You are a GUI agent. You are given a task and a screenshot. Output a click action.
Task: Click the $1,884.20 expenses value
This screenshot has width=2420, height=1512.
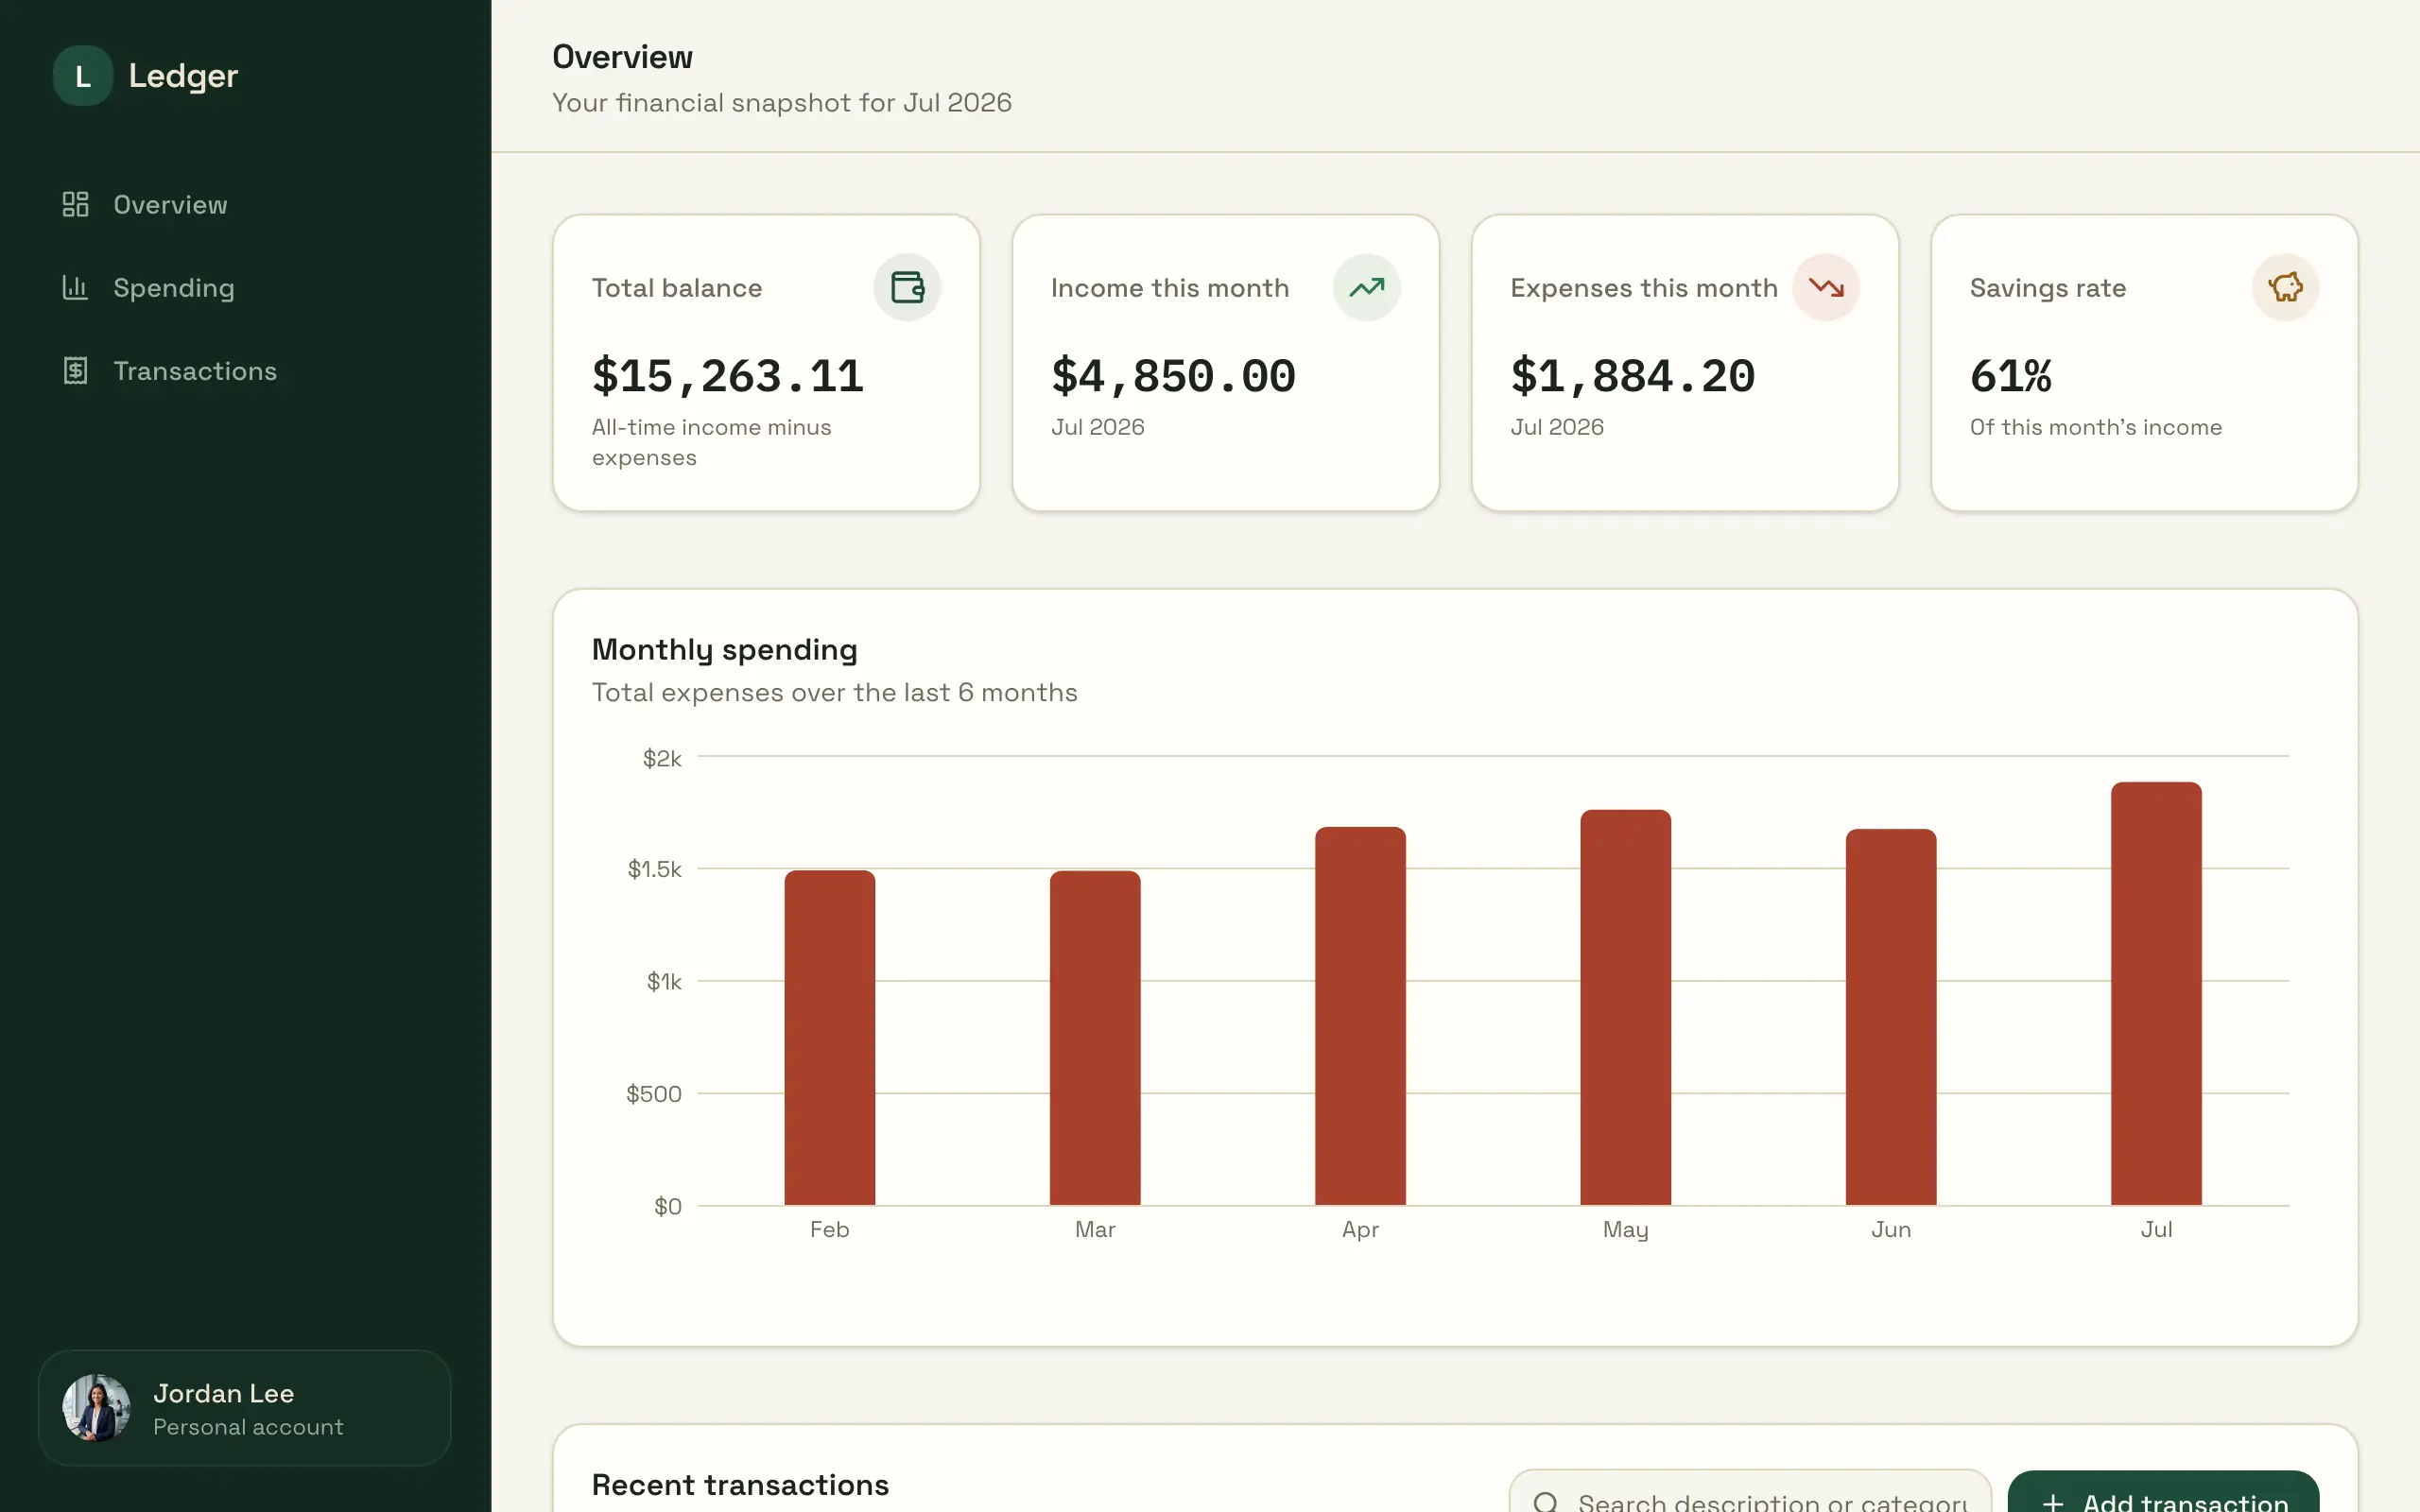click(x=1632, y=376)
